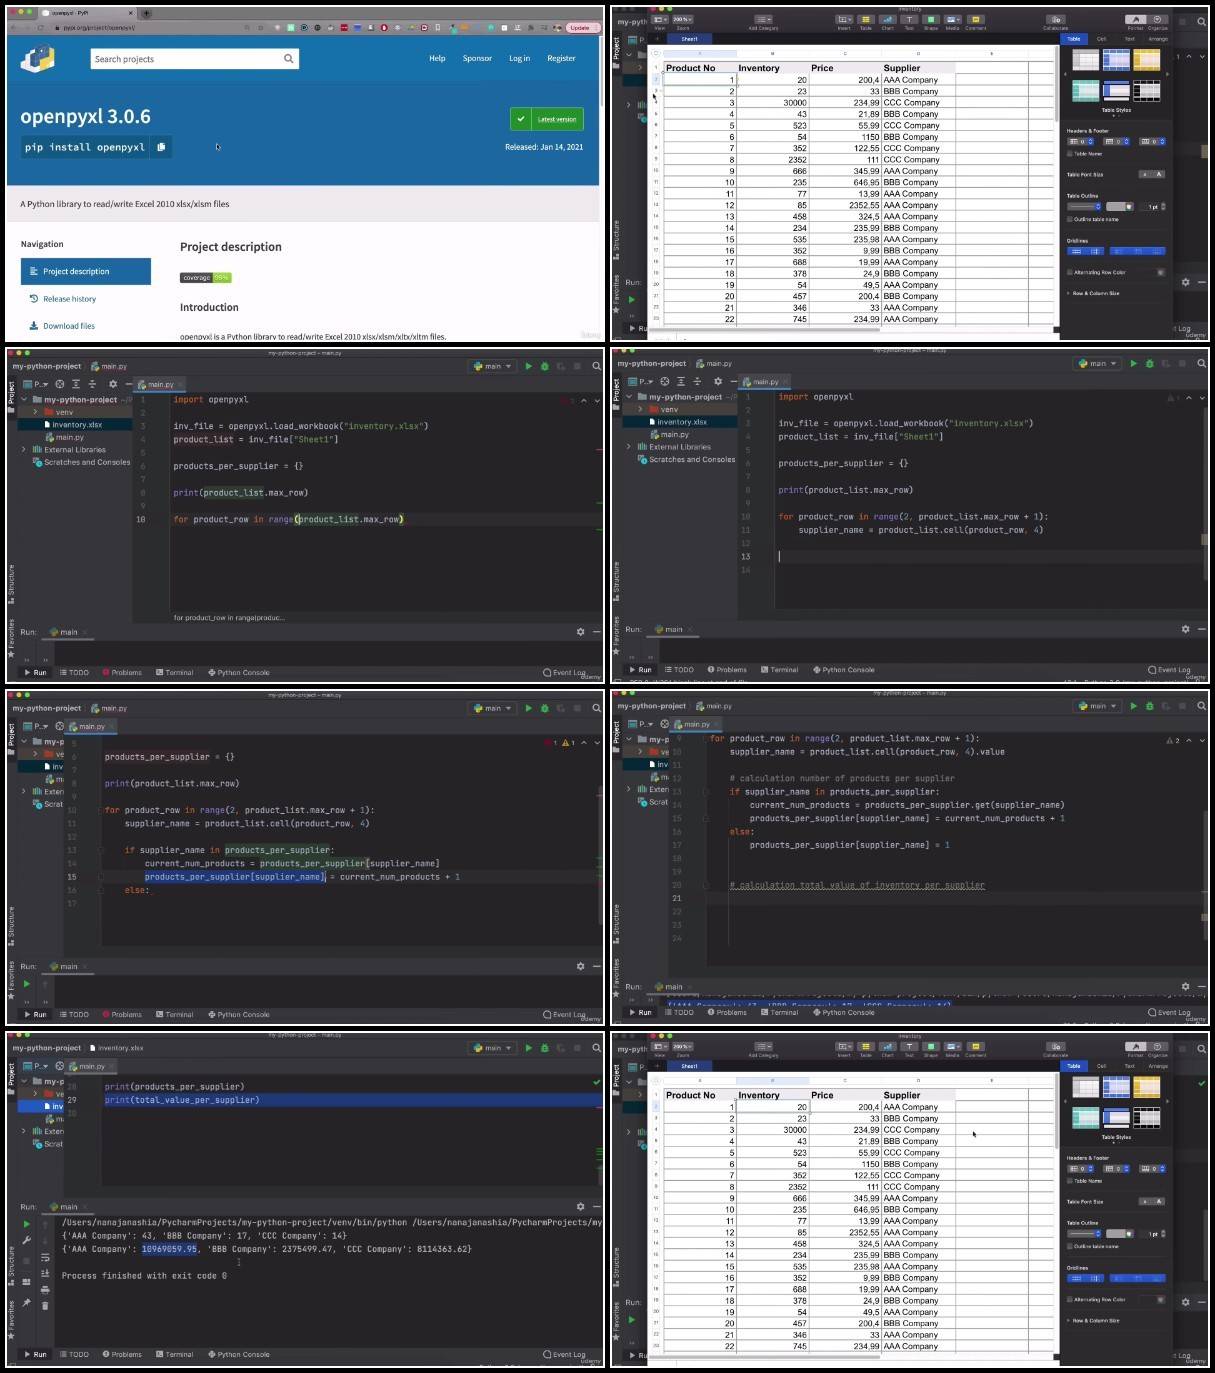Click the trash icon to clear the Run console
Viewport: 1215px width, 1373px height.
(45, 1305)
